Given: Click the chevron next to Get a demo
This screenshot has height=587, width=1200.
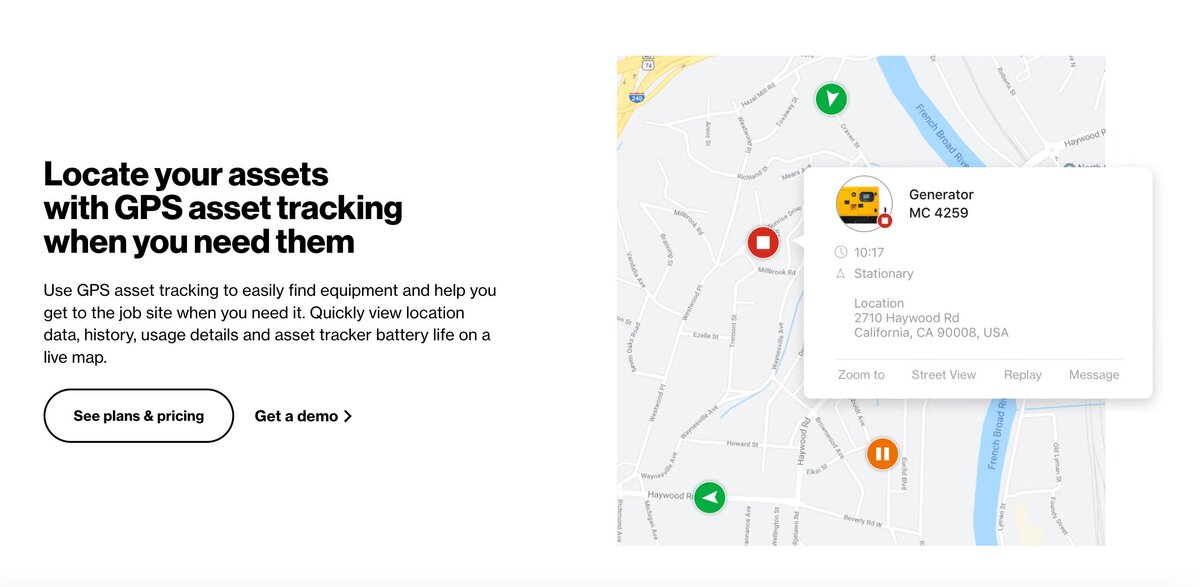Looking at the screenshot, I should coord(348,416).
